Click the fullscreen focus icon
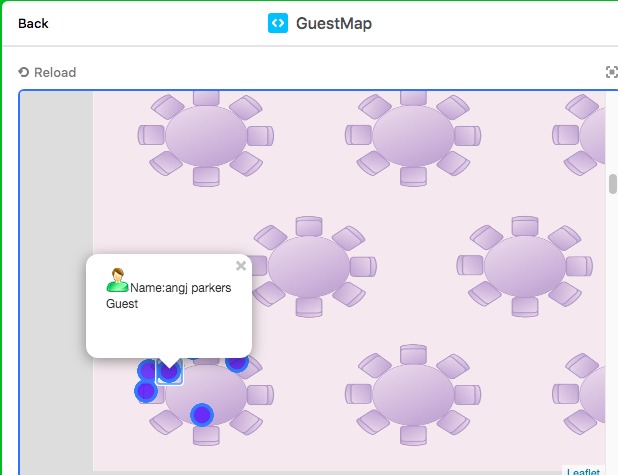618x475 pixels. tap(611, 72)
